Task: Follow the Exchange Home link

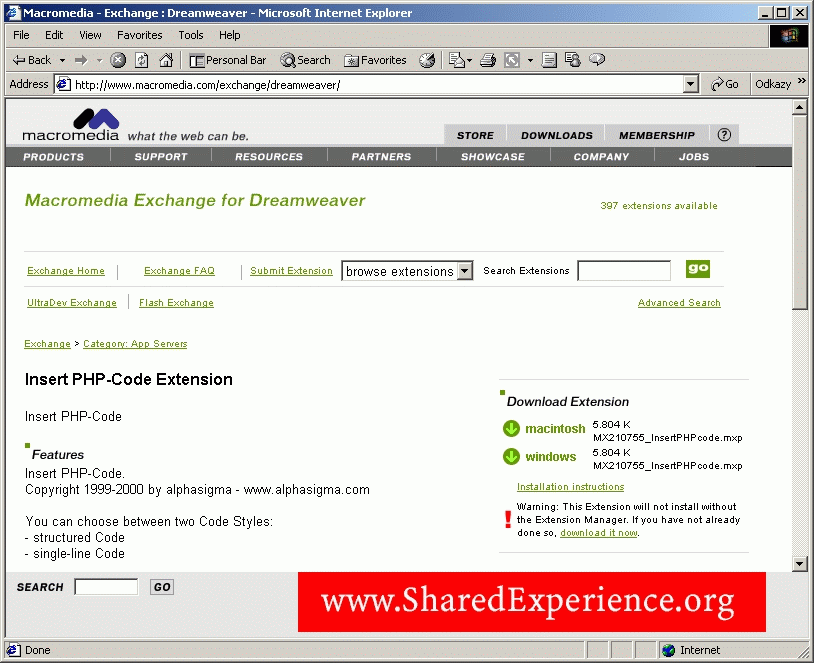Action: [x=66, y=271]
